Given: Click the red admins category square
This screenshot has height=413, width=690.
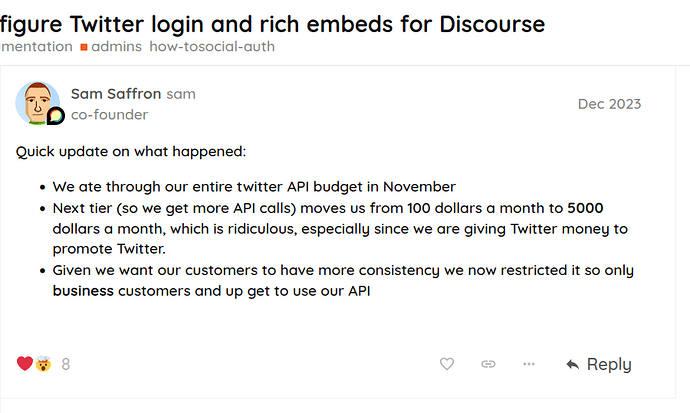Looking at the screenshot, I should [84, 47].
